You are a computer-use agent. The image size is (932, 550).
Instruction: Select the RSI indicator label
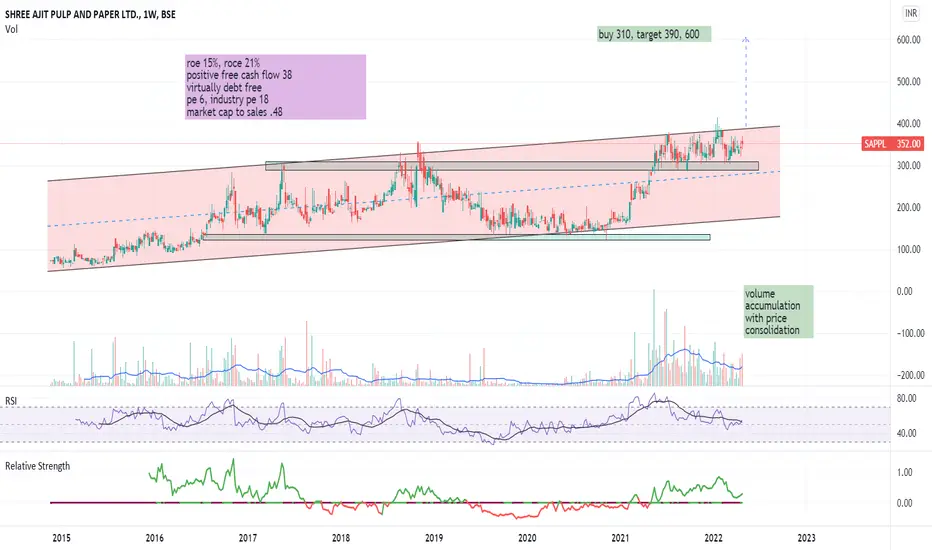pos(11,401)
